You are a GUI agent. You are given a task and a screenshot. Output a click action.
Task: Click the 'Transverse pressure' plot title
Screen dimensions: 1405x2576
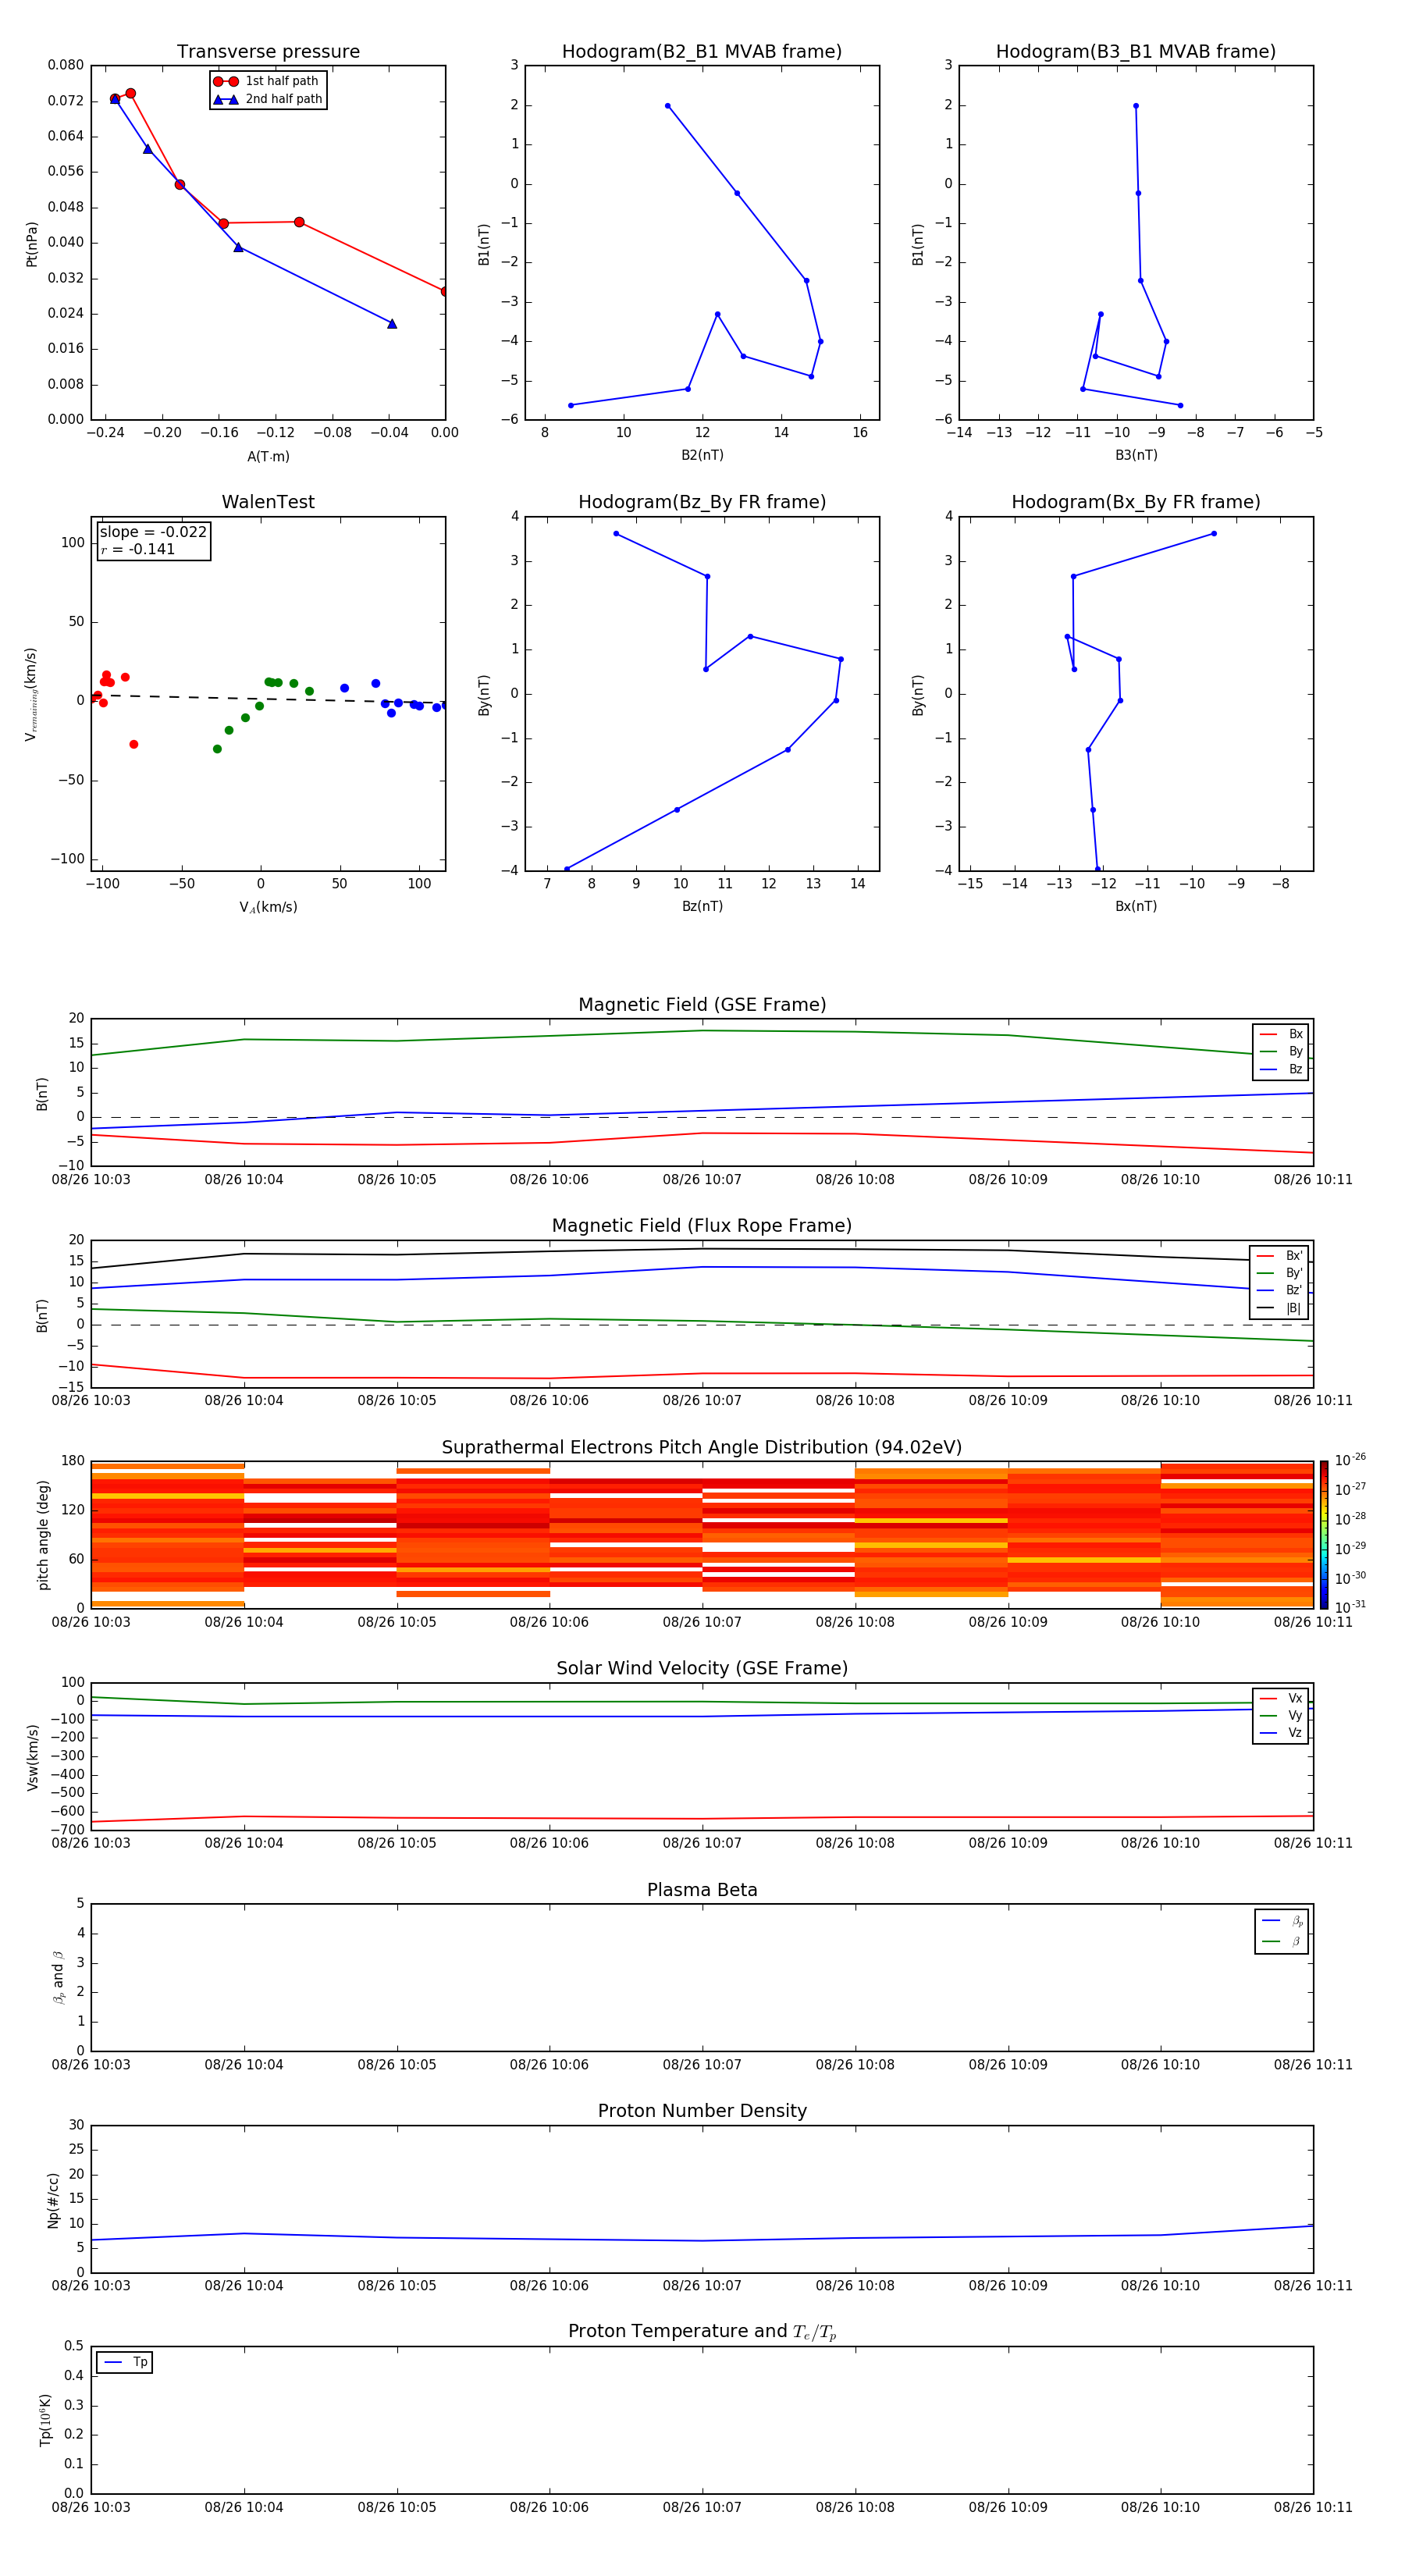[268, 52]
